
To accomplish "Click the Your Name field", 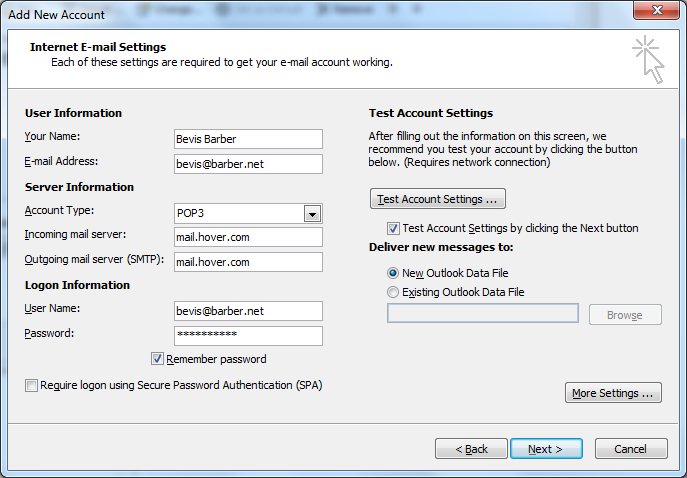I will [x=248, y=139].
